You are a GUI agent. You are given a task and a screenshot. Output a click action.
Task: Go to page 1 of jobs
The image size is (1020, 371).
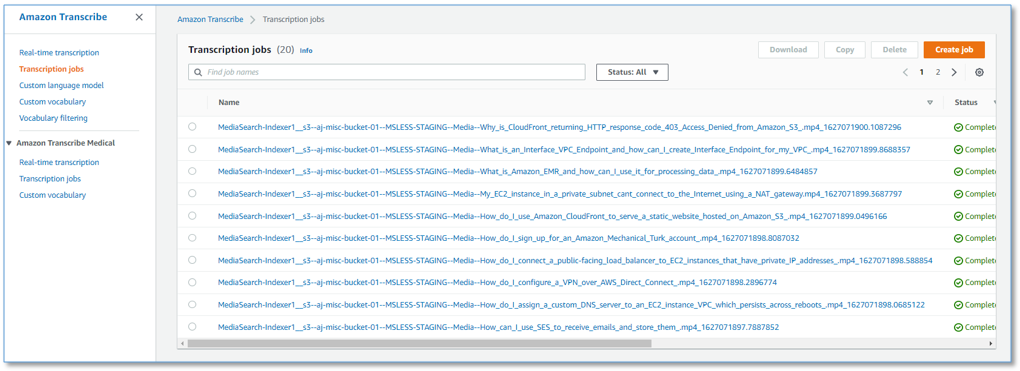tap(922, 72)
